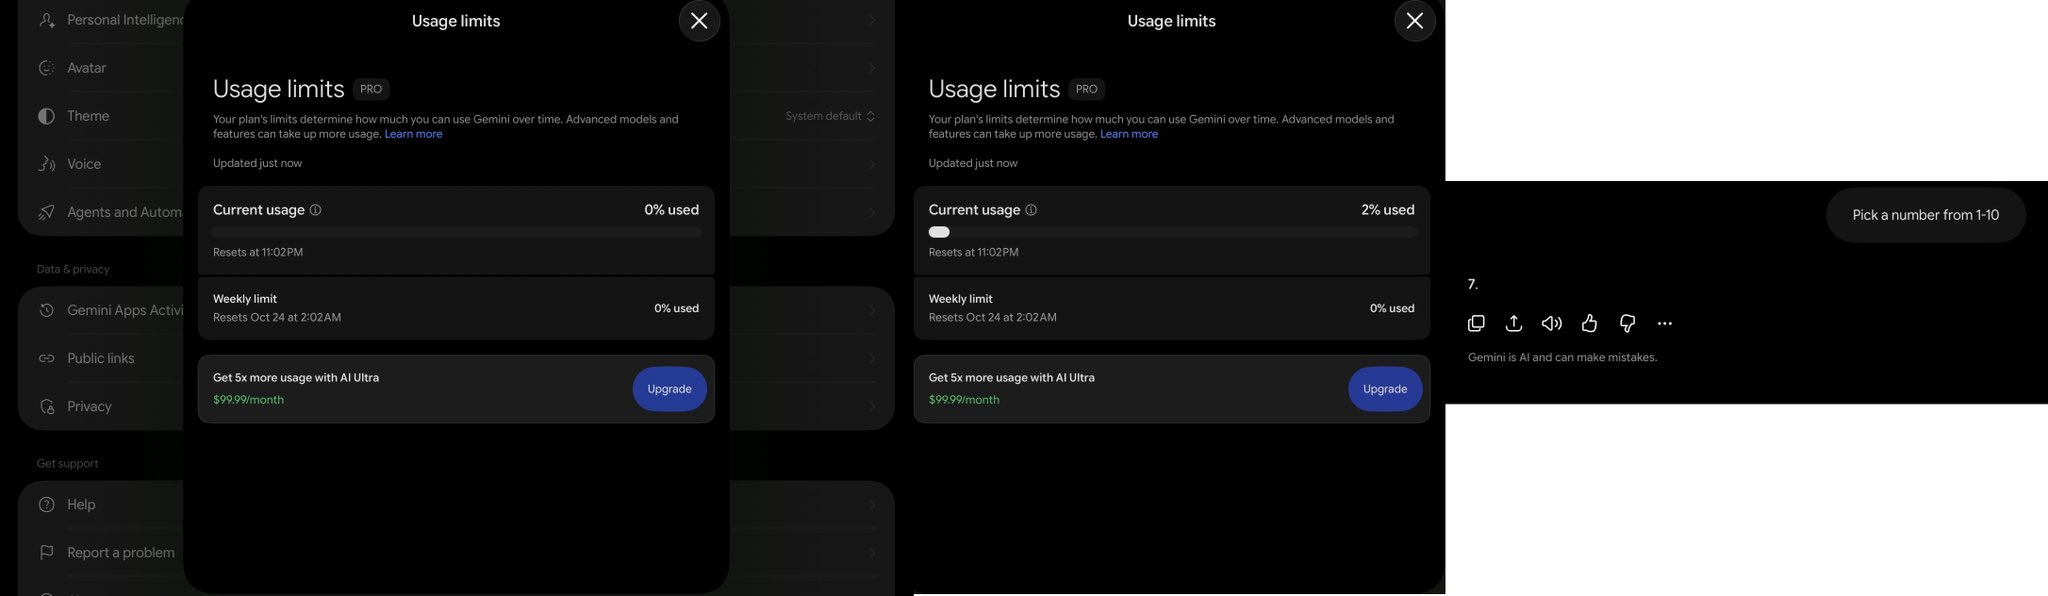
Task: Copy the Gemini response "7."
Action: click(x=1476, y=323)
